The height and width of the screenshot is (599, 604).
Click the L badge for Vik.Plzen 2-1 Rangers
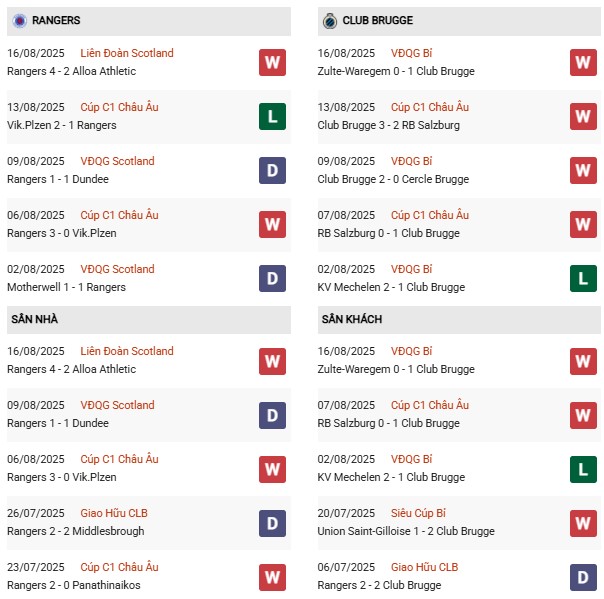[x=272, y=117]
